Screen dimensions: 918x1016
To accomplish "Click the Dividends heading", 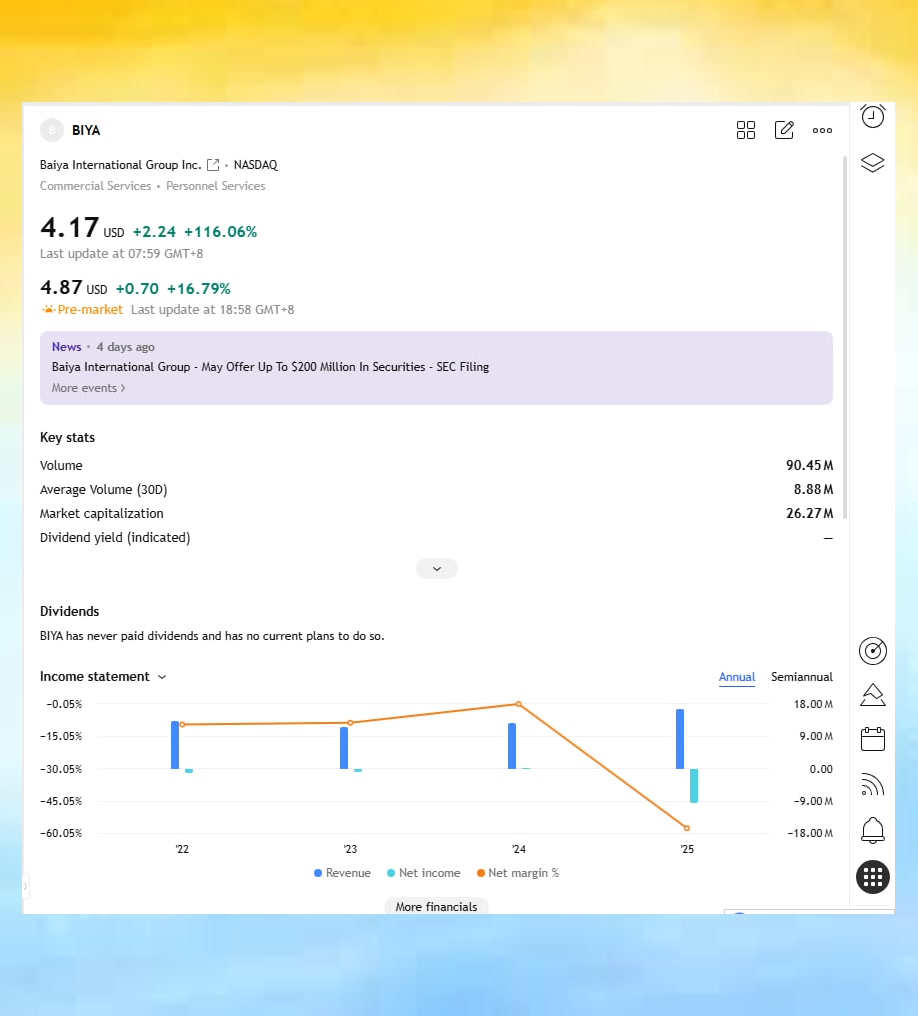I will (69, 612).
